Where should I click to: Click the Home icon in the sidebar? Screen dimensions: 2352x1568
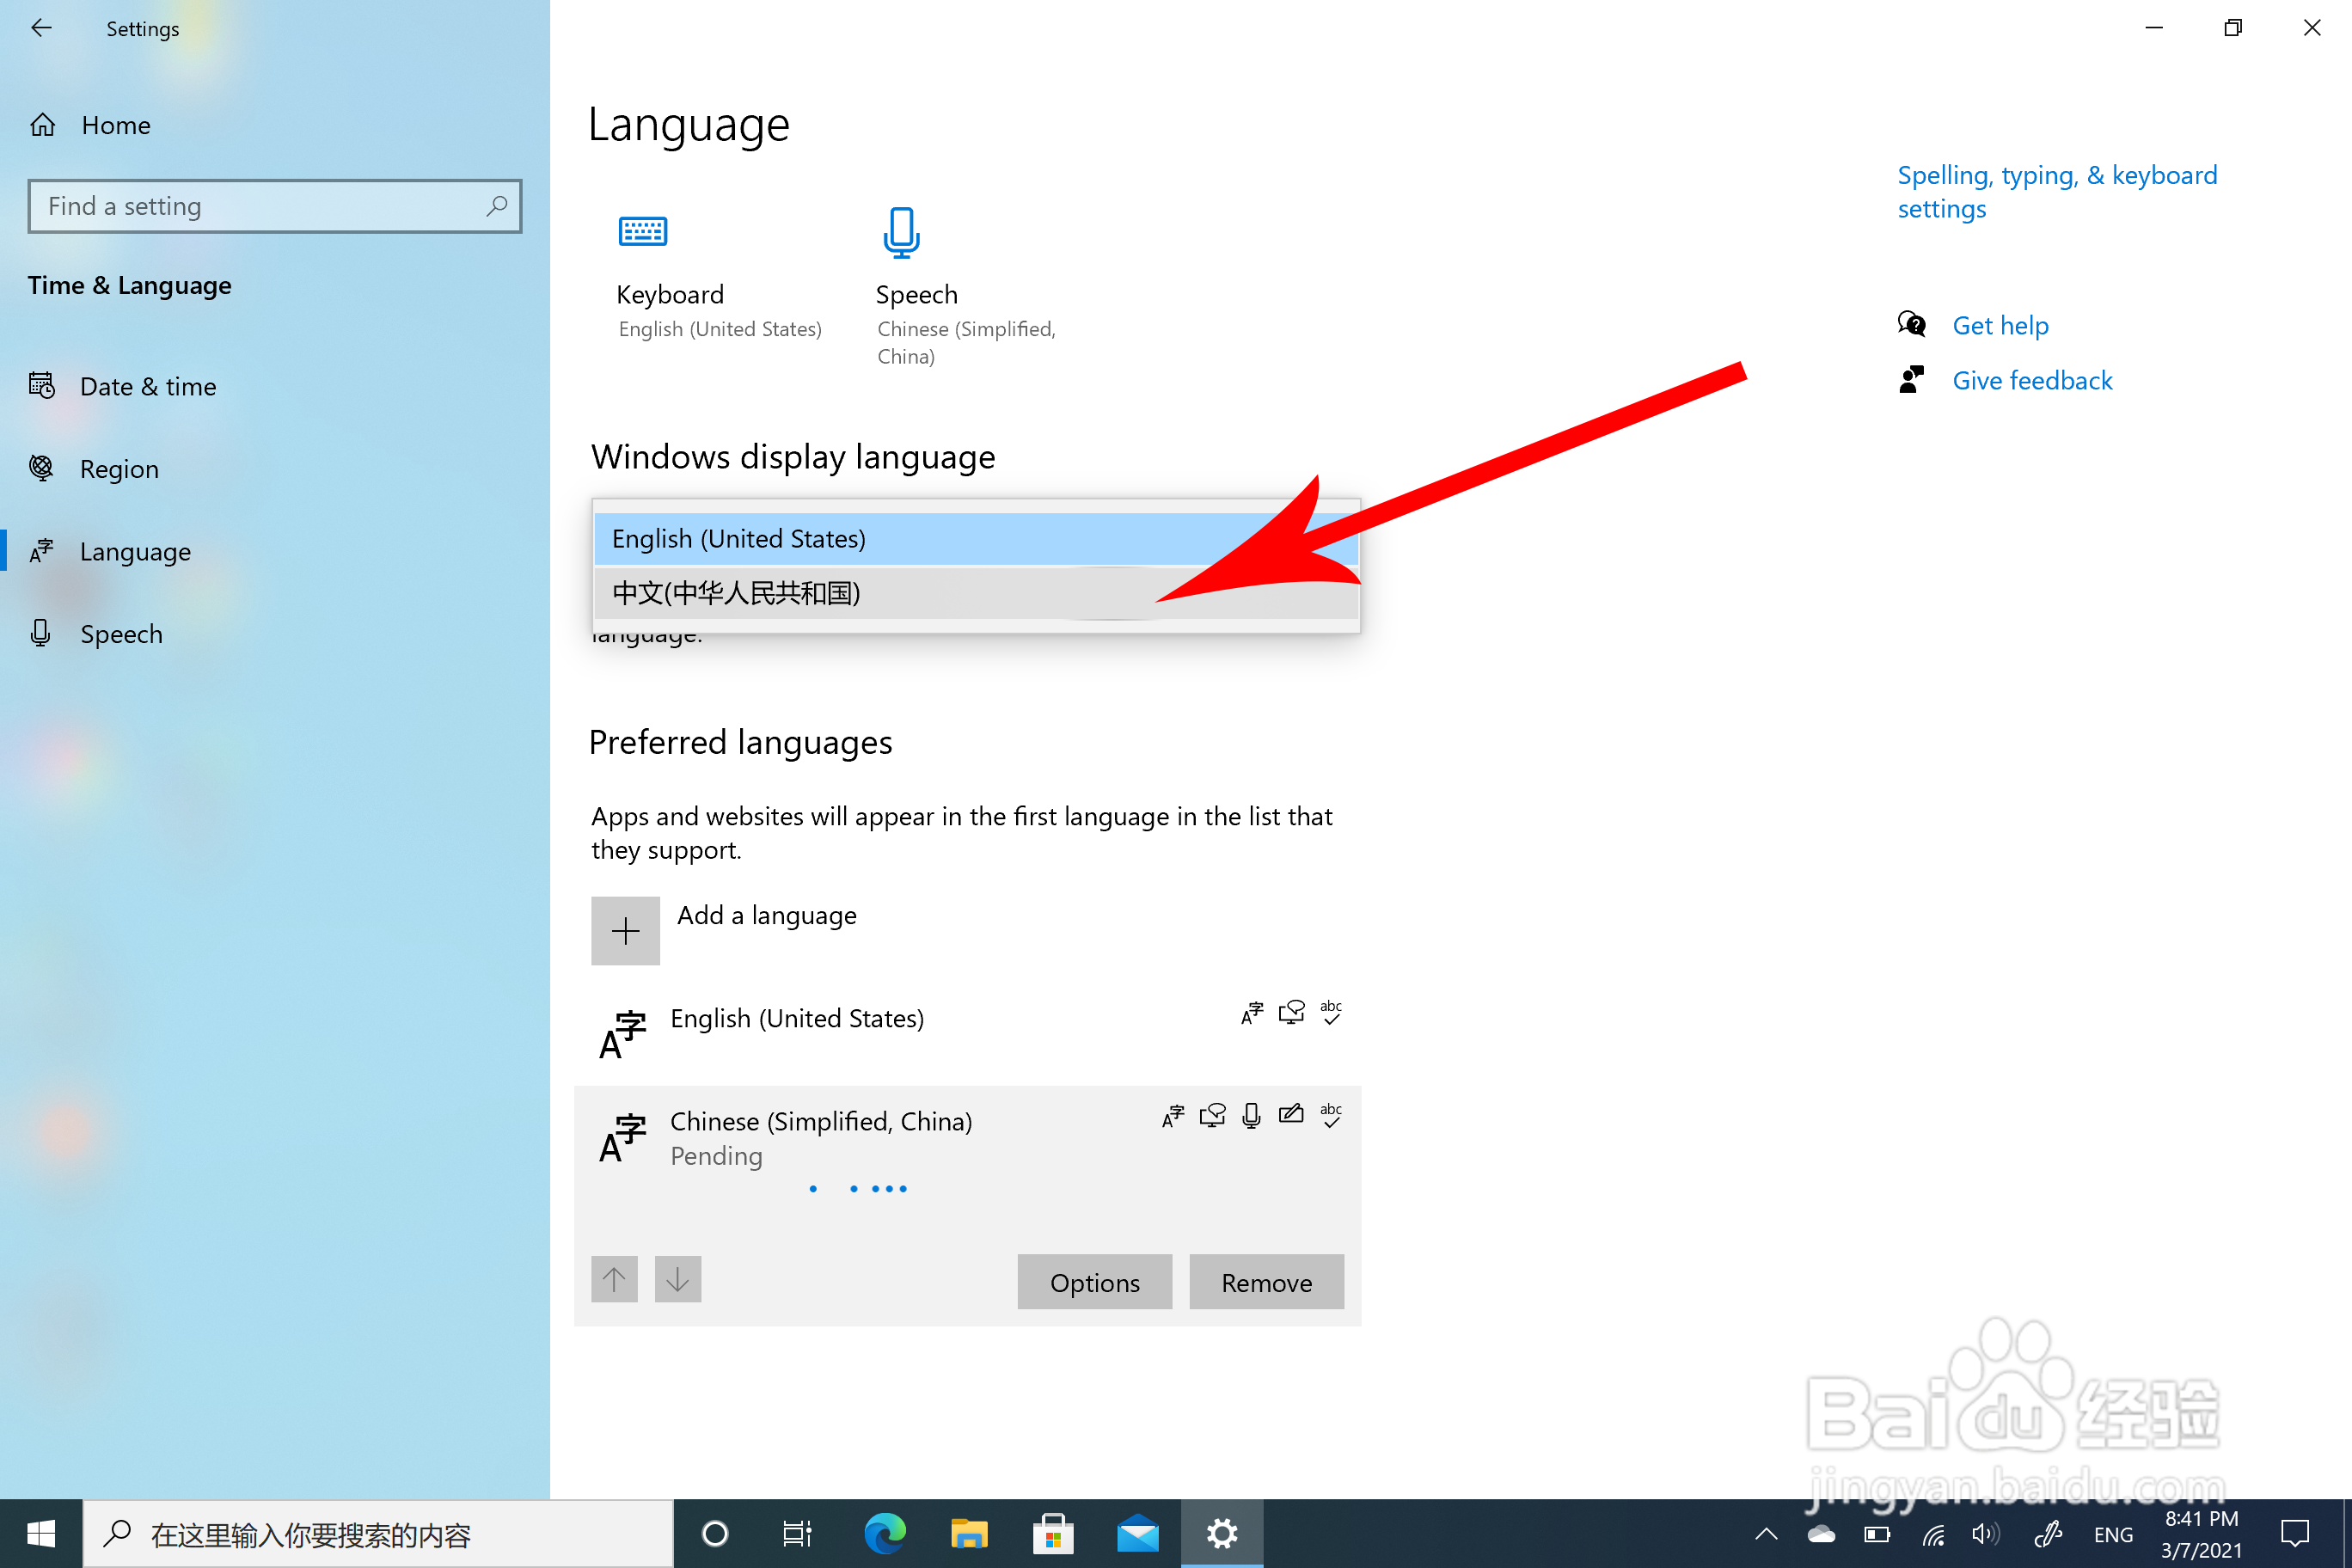pyautogui.click(x=43, y=125)
